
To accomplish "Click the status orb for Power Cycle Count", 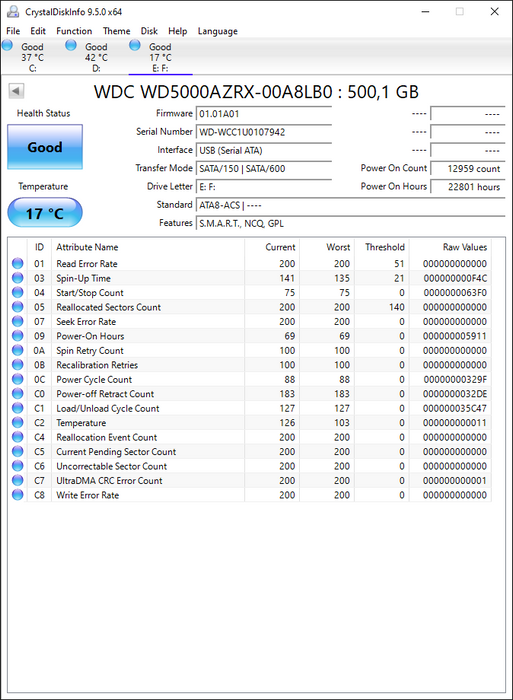I will 18,379.
